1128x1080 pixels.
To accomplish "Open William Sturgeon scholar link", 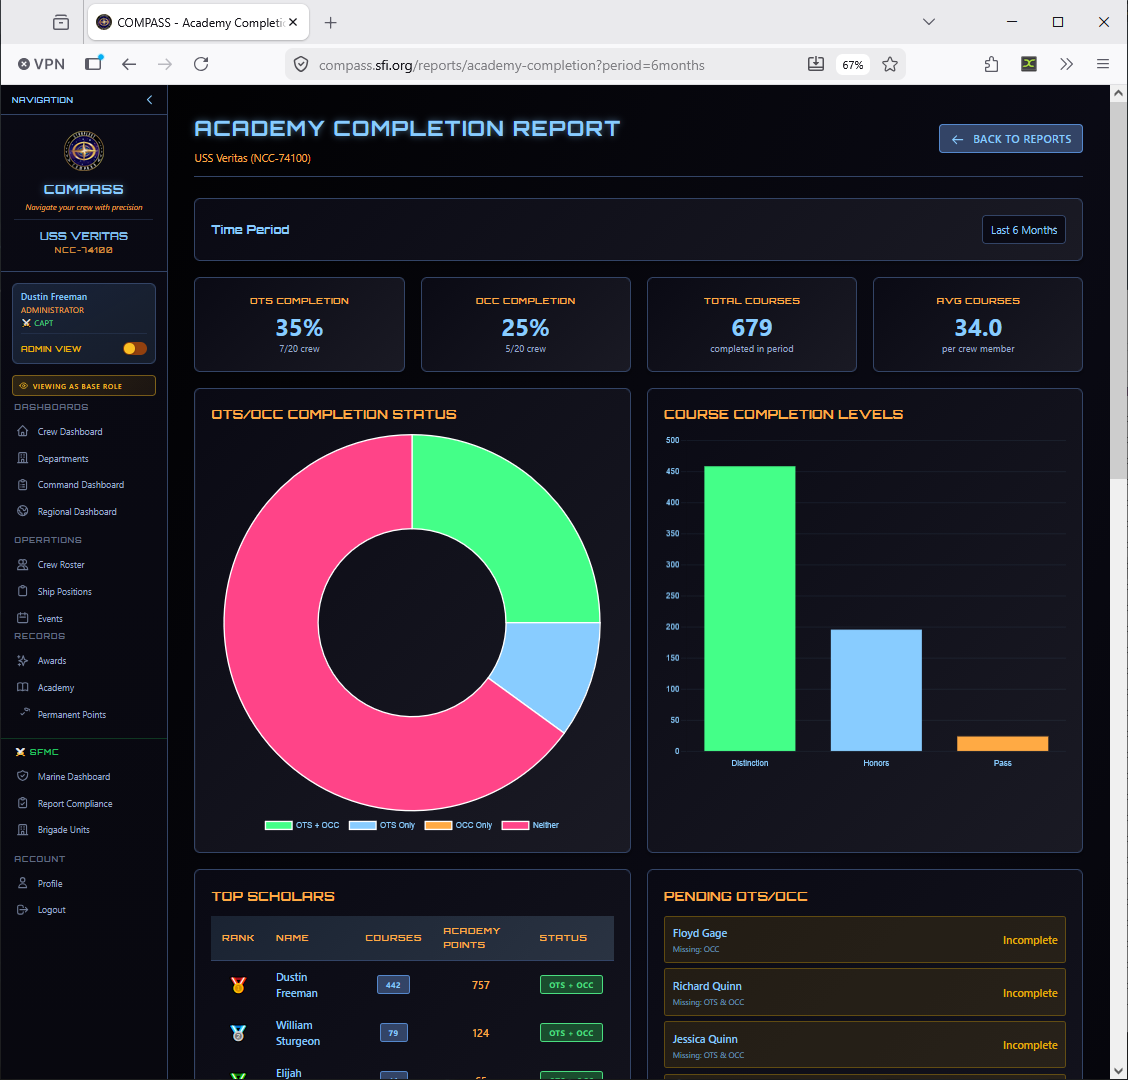I will point(298,1033).
